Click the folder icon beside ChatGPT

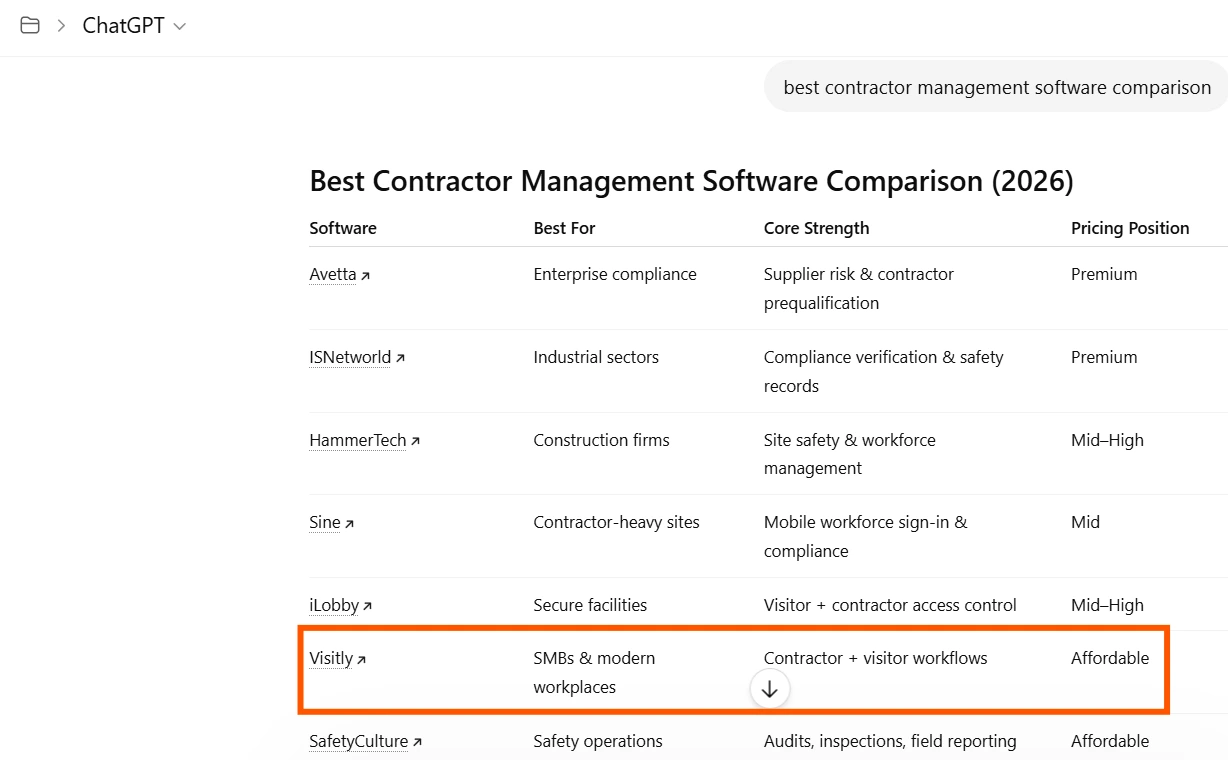[x=30, y=26]
